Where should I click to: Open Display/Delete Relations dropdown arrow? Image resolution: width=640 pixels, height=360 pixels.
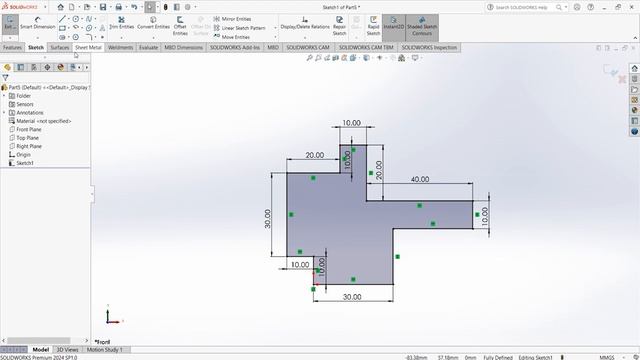point(305,38)
